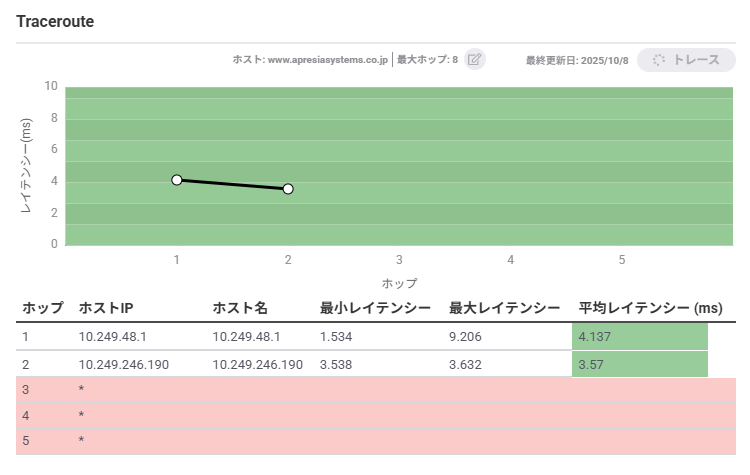The height and width of the screenshot is (475, 750).
Task: Click the トレース button
Action: (686, 60)
